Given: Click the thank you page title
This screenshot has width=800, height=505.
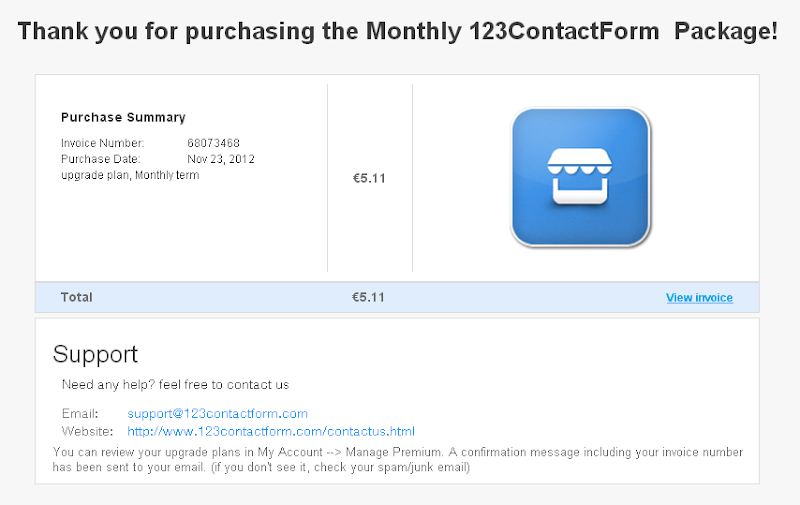Looking at the screenshot, I should click(x=398, y=31).
